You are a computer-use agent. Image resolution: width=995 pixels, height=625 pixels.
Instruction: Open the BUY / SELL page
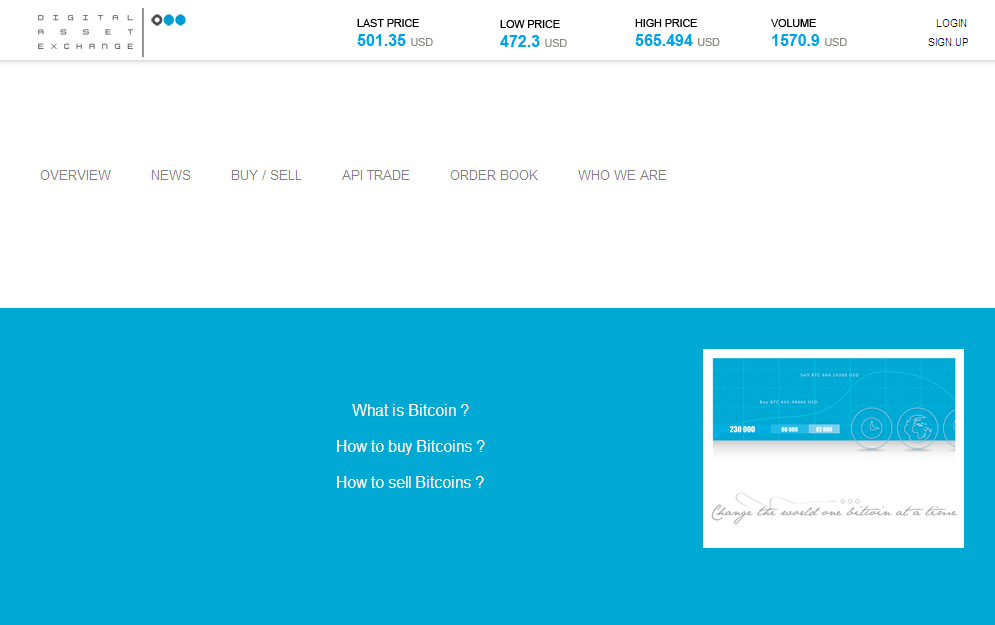point(266,175)
